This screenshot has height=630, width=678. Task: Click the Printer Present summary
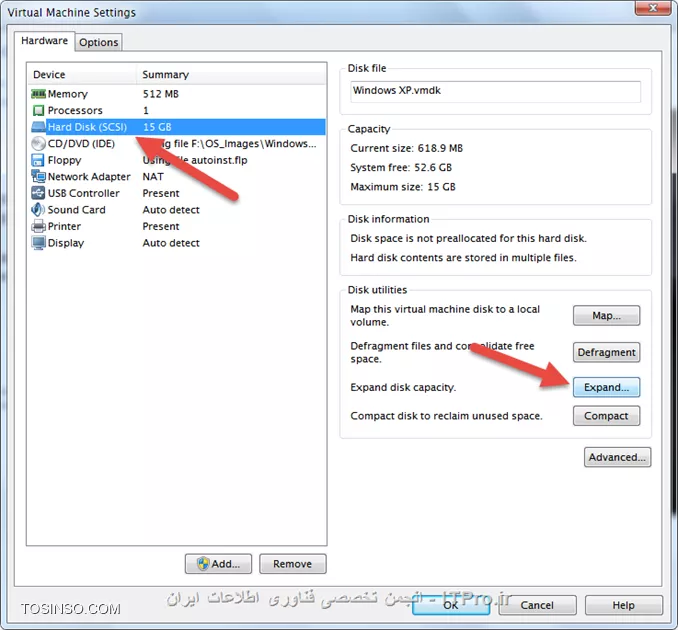pos(161,226)
